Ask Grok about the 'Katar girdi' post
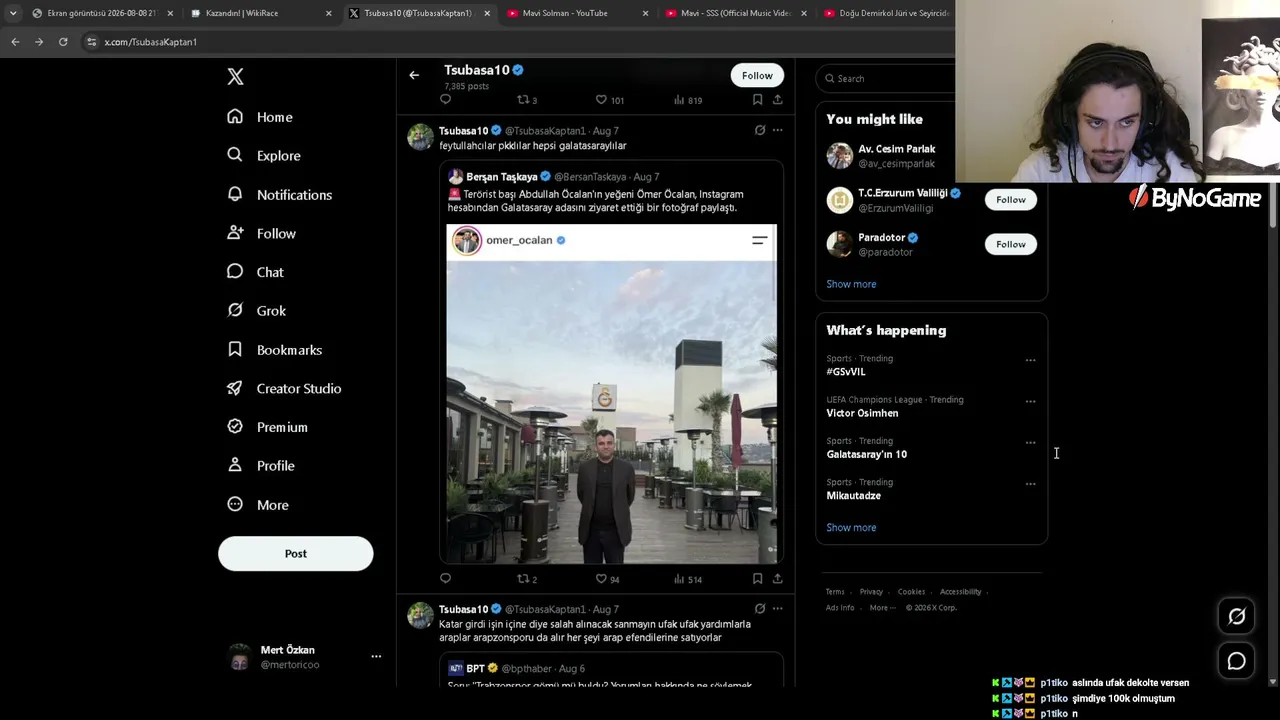Screen dimensions: 1280x720 click(760, 608)
